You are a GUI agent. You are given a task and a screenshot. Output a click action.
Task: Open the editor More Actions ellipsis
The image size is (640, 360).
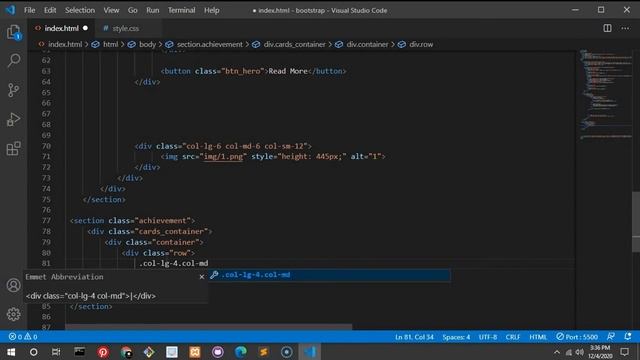[625, 28]
